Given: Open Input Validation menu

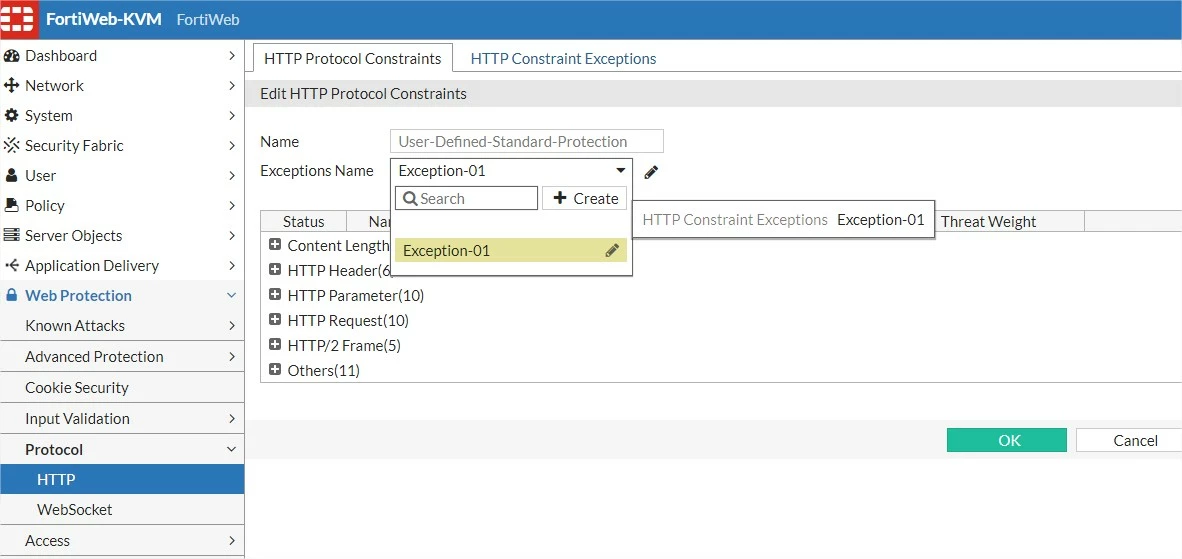Looking at the screenshot, I should (x=122, y=418).
